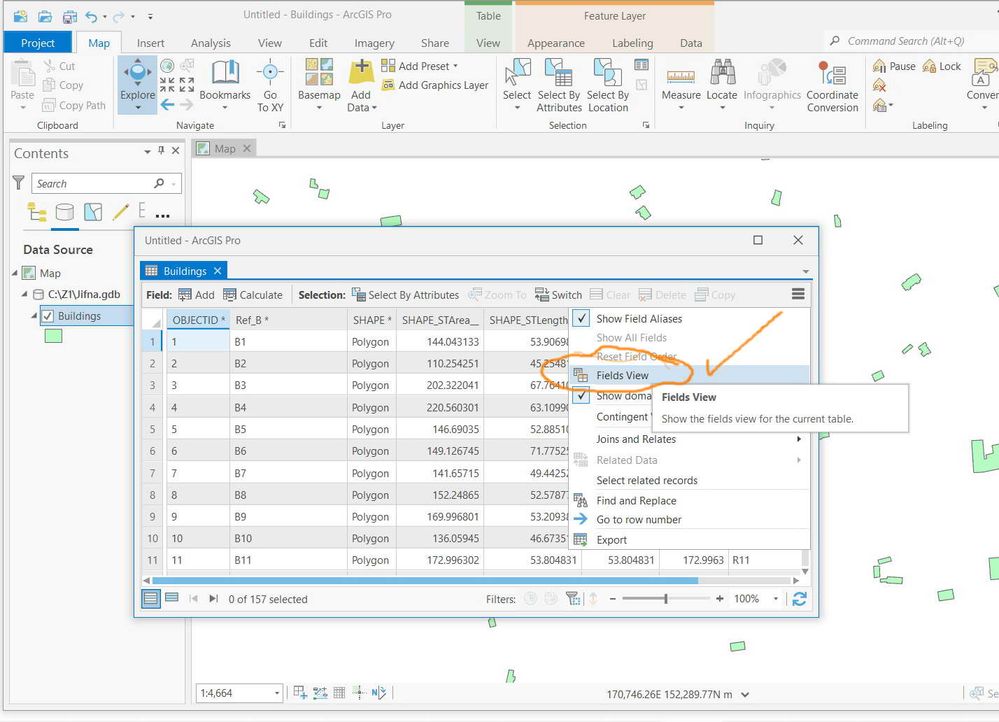
Task: Toggle Show Field Aliases option
Action: point(639,319)
